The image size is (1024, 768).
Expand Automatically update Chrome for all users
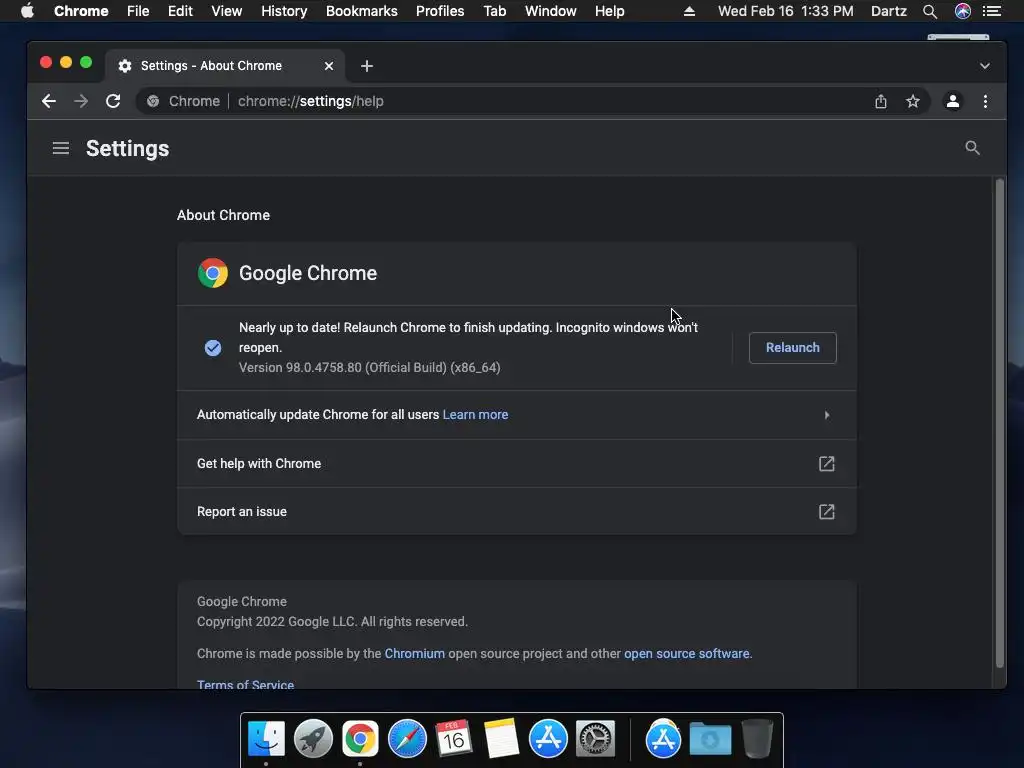point(517,415)
